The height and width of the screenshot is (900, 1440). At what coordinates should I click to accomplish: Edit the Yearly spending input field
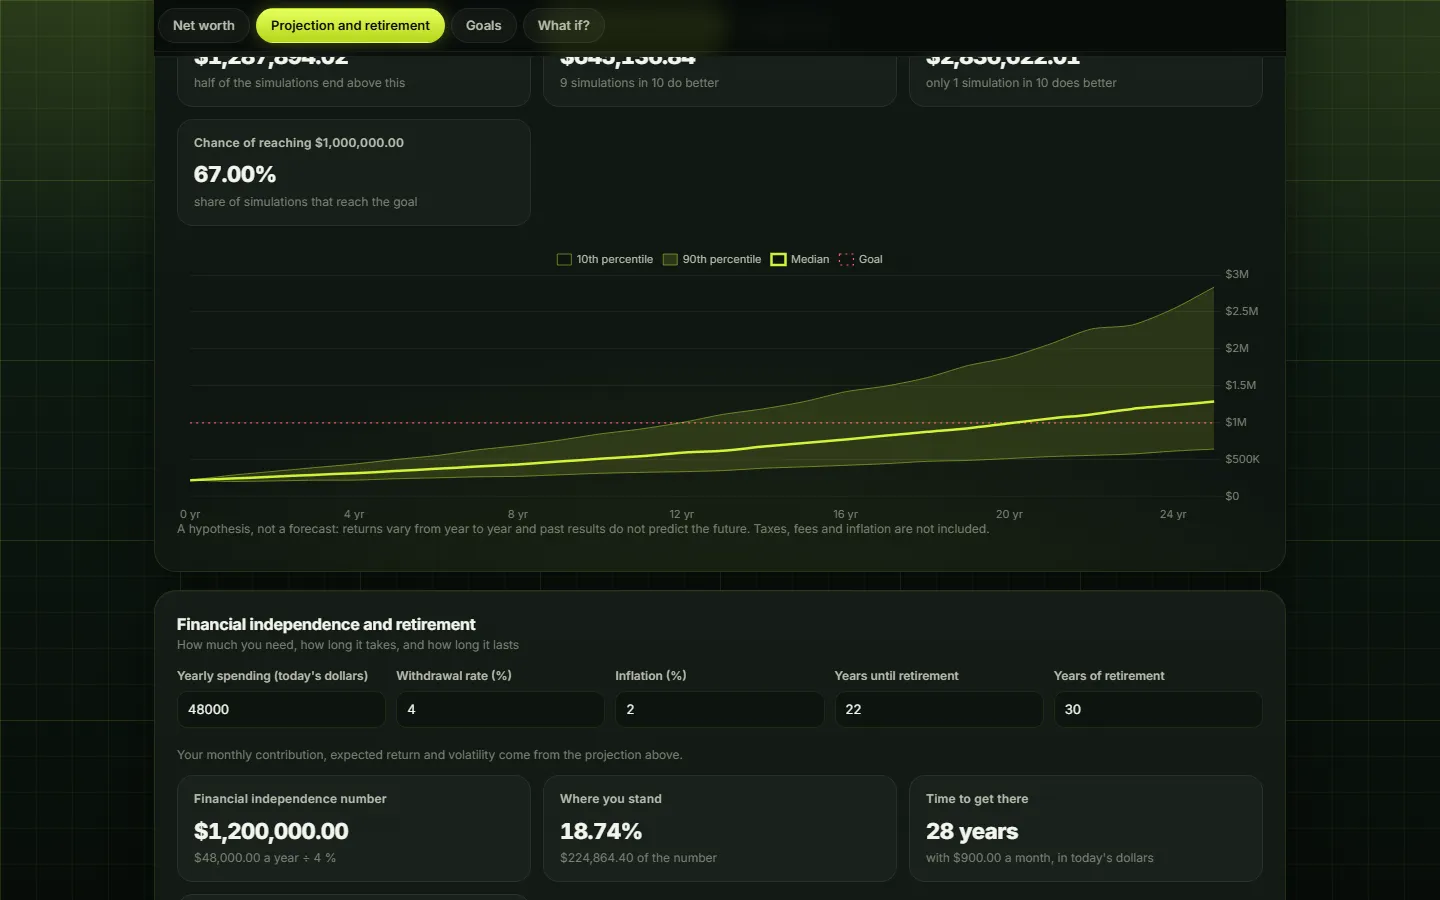[x=281, y=709]
